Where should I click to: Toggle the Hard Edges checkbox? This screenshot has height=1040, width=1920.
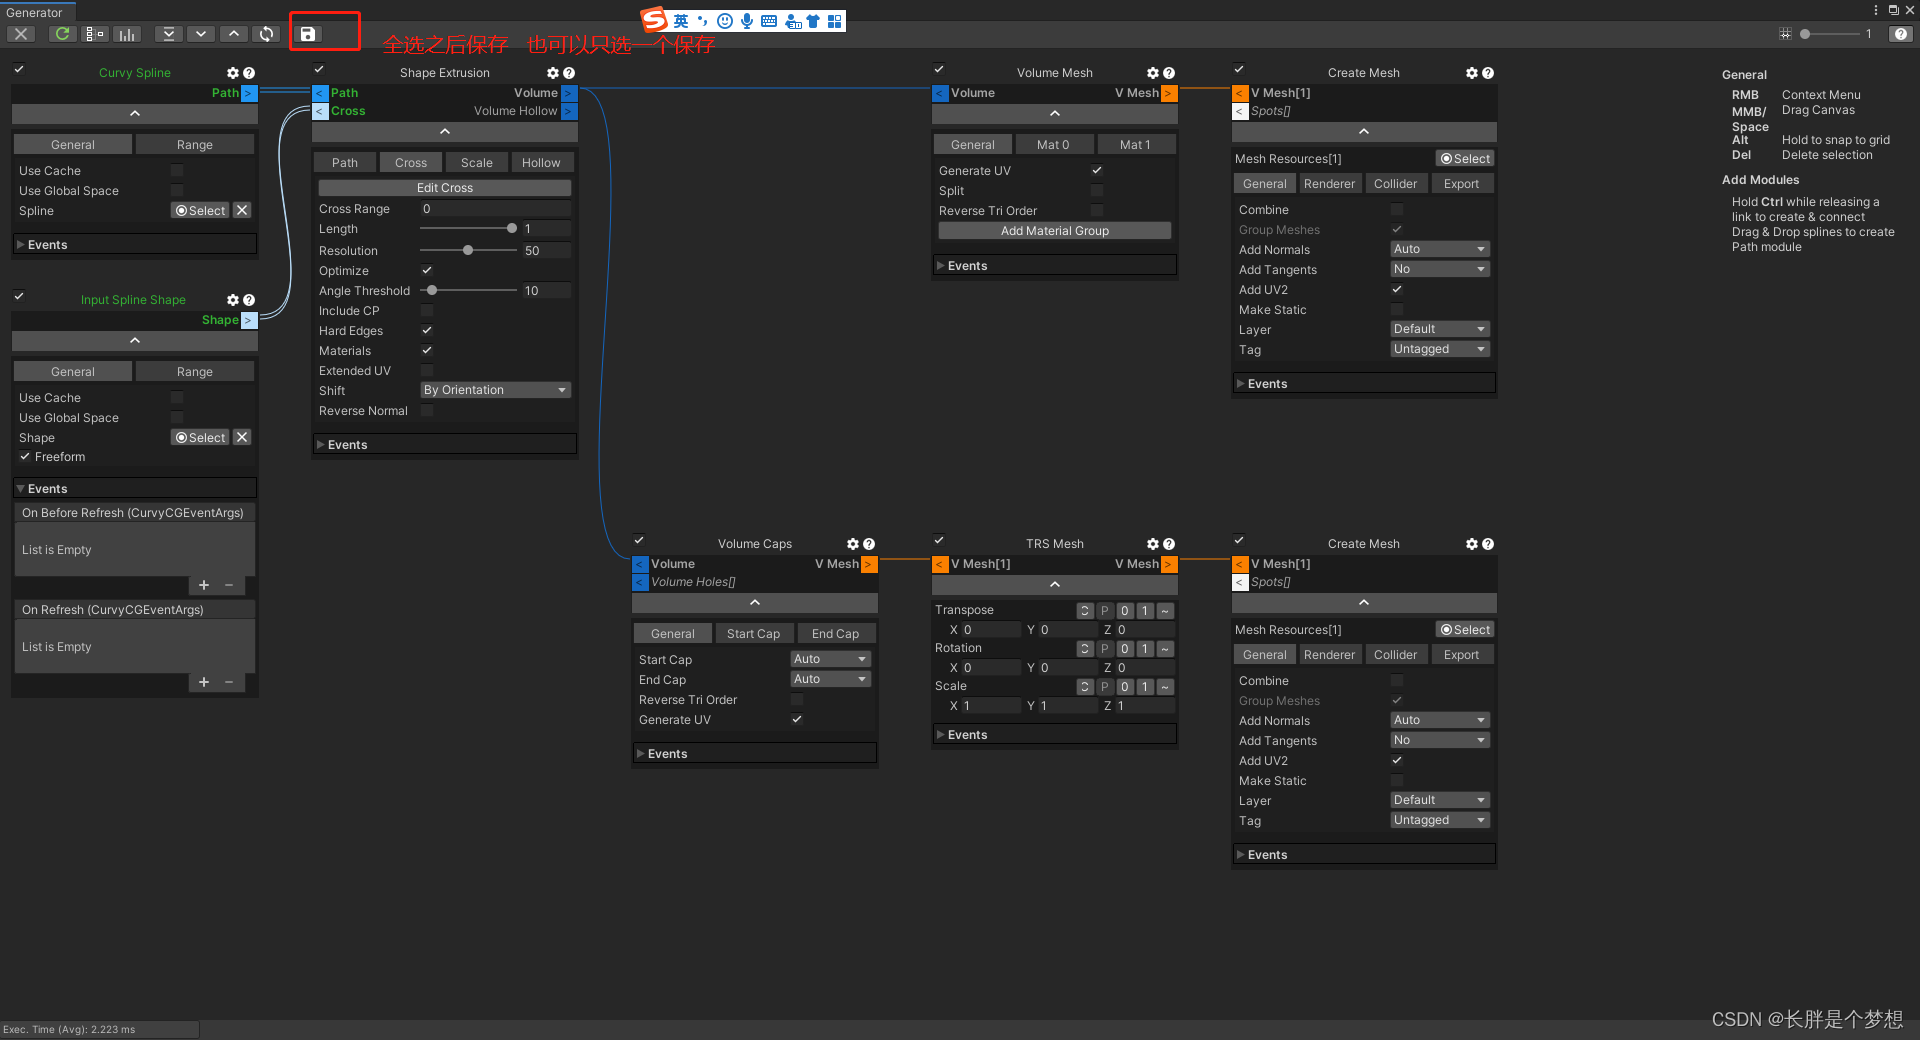pyautogui.click(x=427, y=330)
